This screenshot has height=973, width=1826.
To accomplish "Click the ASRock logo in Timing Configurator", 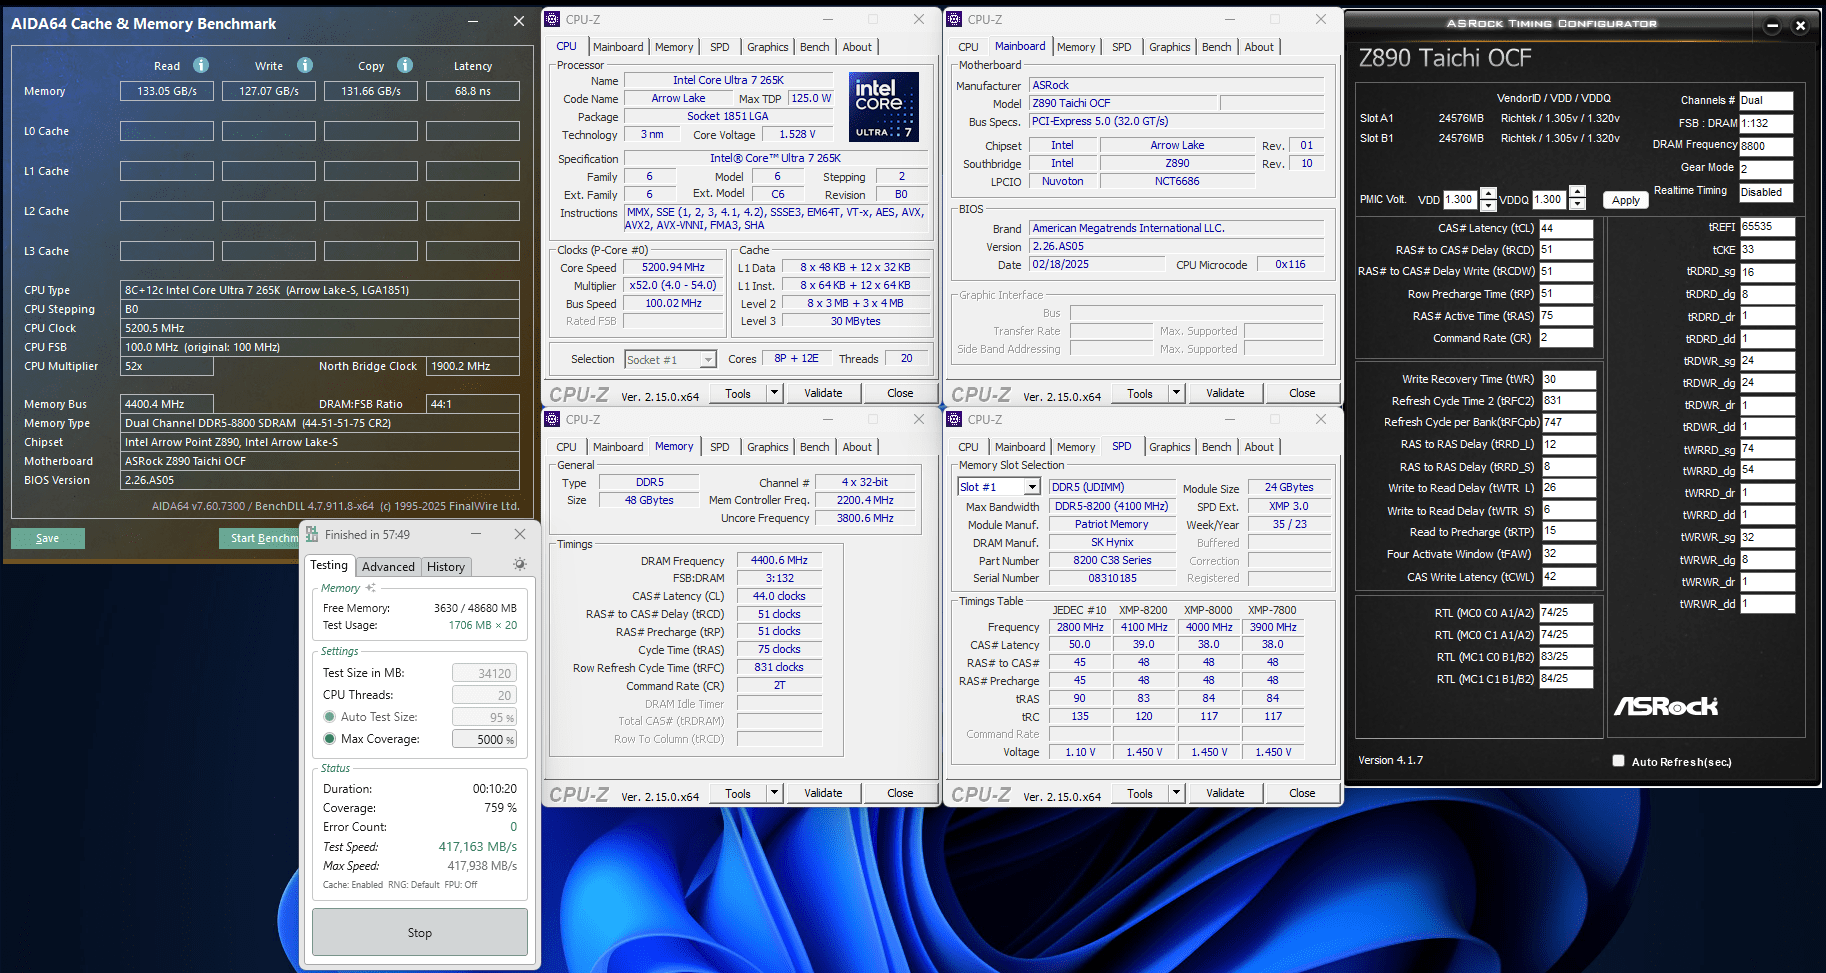I will pyautogui.click(x=1665, y=707).
